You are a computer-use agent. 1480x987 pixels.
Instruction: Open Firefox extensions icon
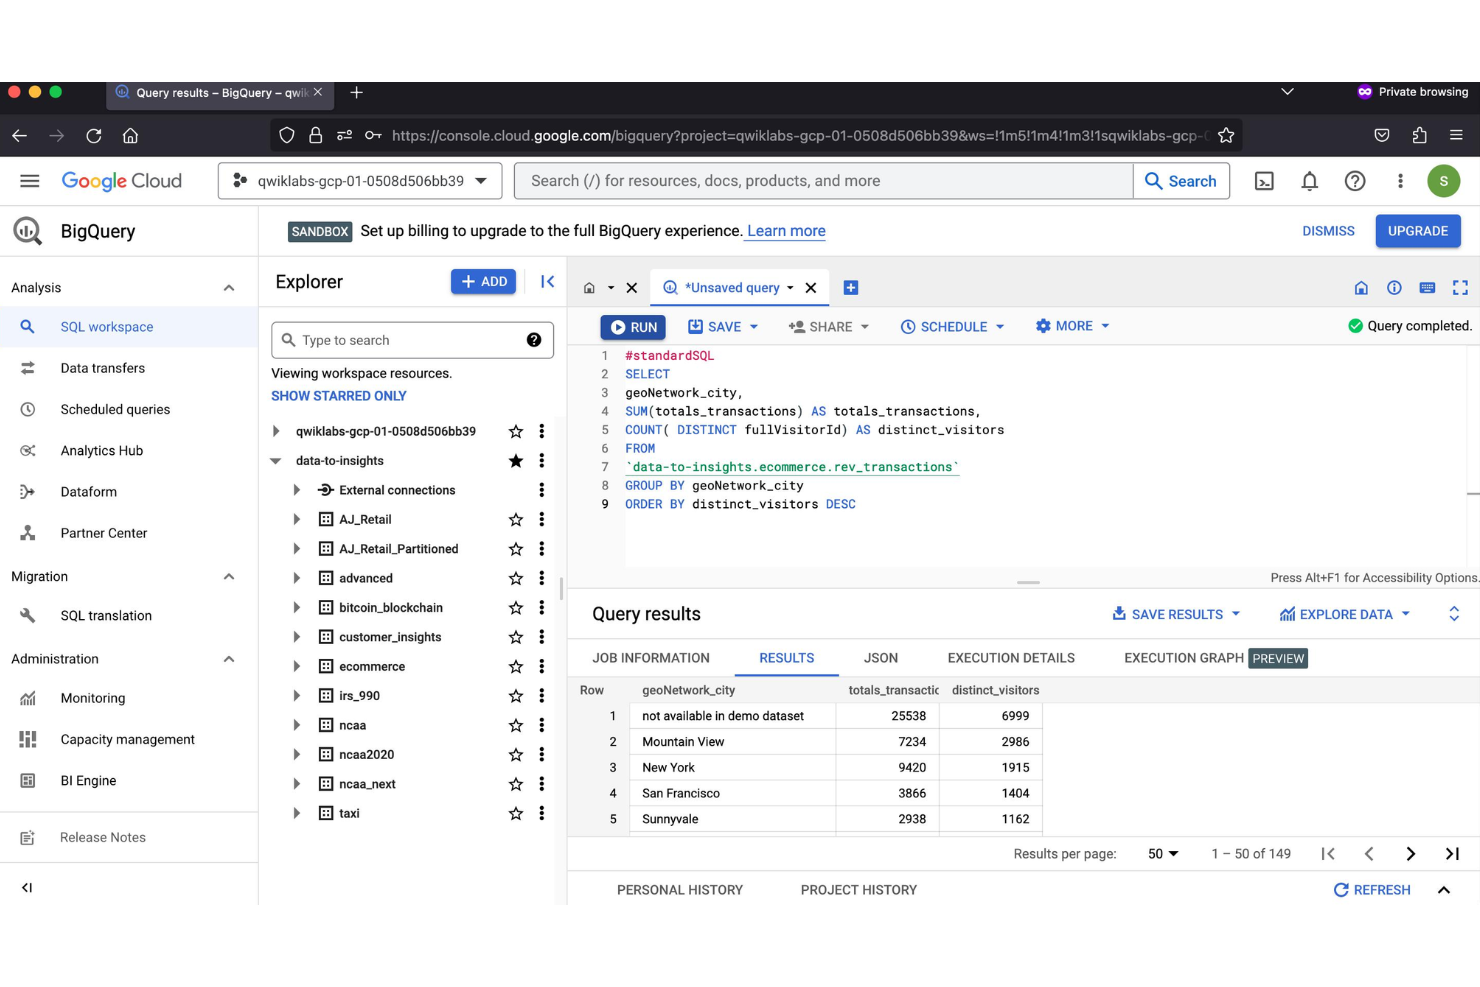(1419, 135)
